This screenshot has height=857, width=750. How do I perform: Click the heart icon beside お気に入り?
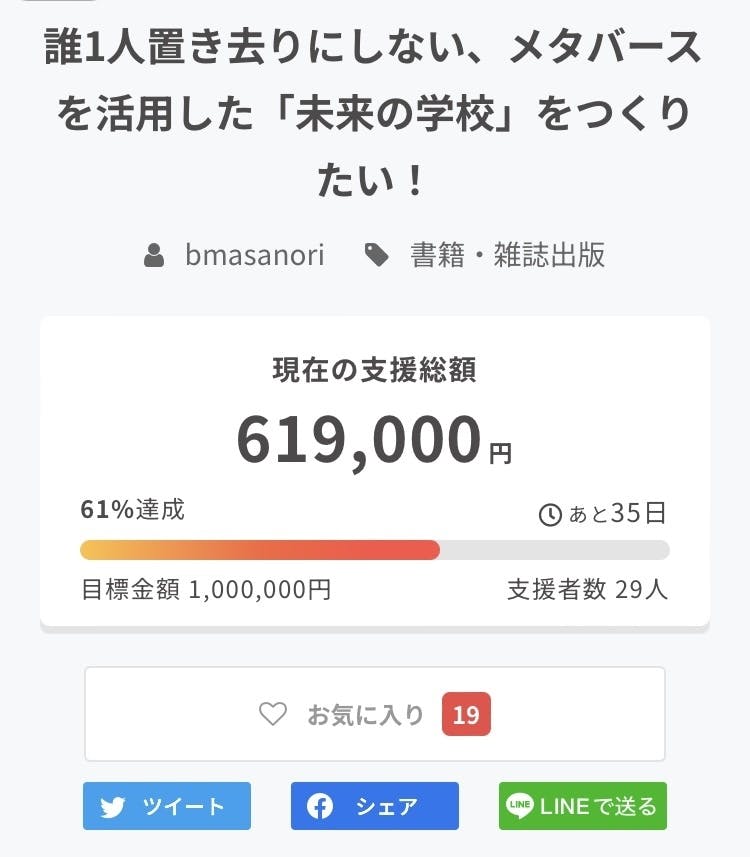pyautogui.click(x=273, y=714)
